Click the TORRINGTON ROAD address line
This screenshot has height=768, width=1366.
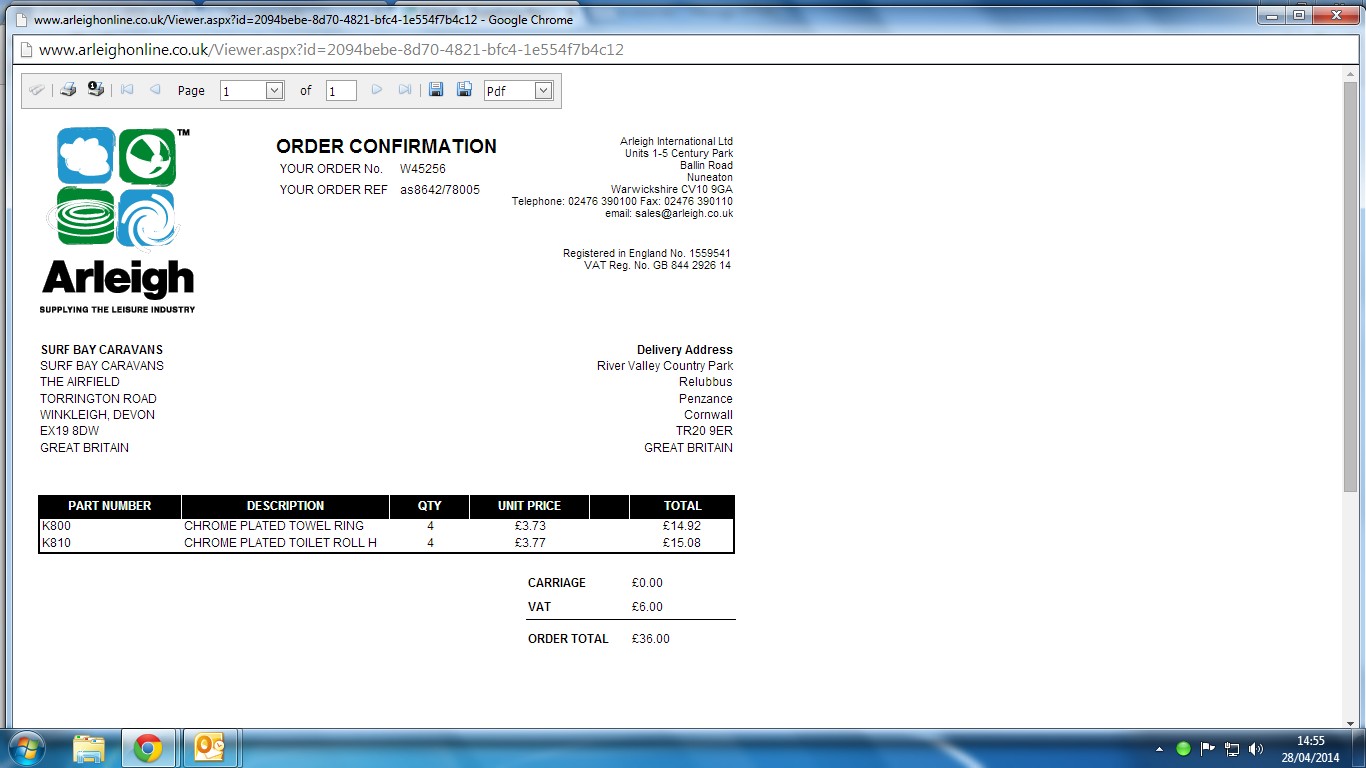pyautogui.click(x=98, y=399)
